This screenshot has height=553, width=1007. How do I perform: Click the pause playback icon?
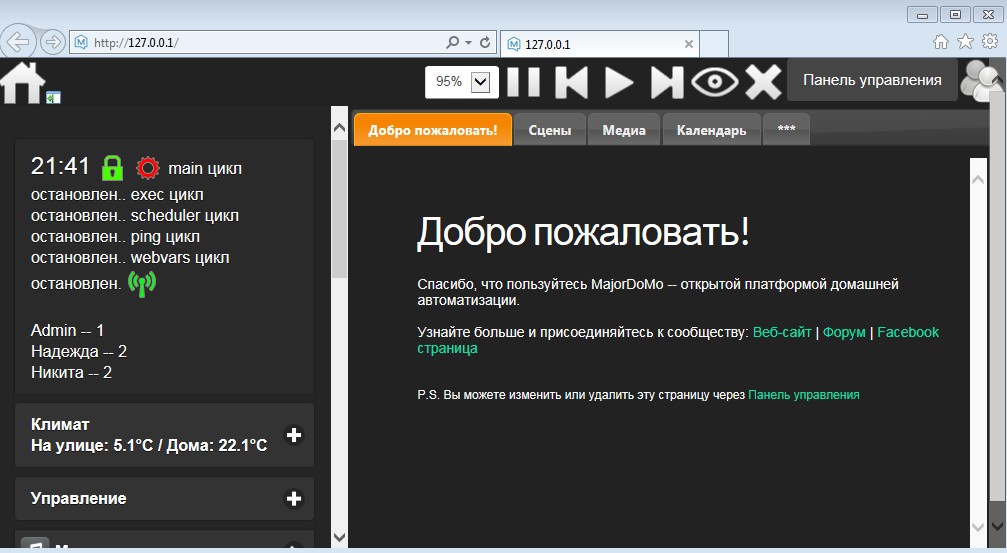pos(523,82)
